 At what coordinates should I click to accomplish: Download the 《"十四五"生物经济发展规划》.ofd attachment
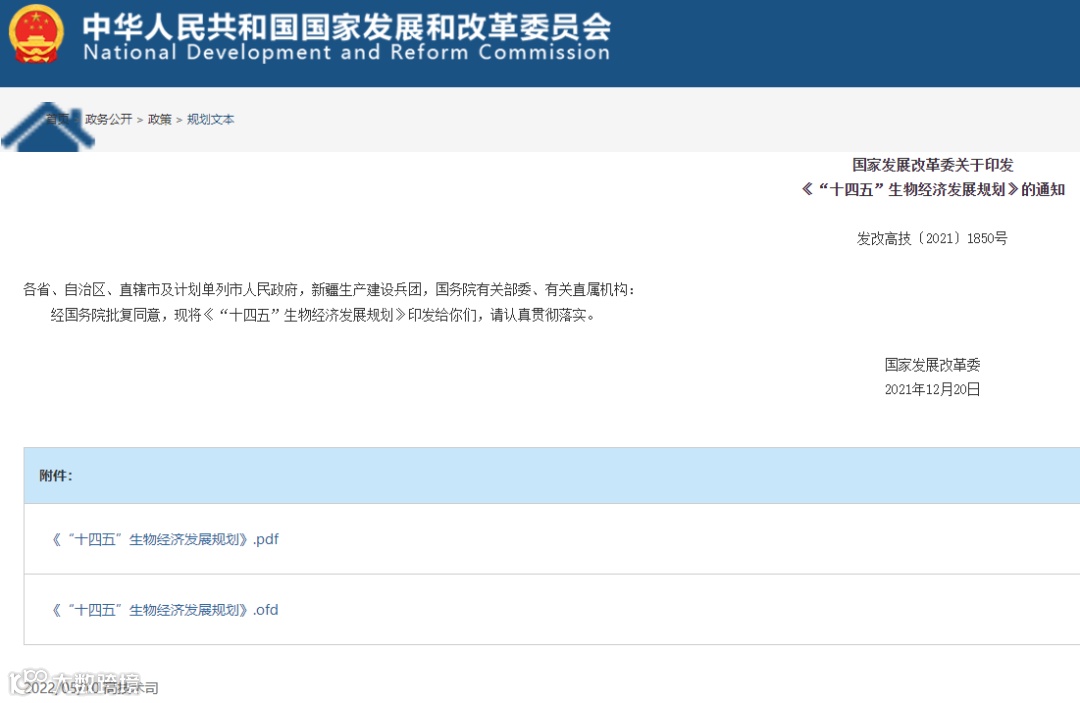coord(165,610)
